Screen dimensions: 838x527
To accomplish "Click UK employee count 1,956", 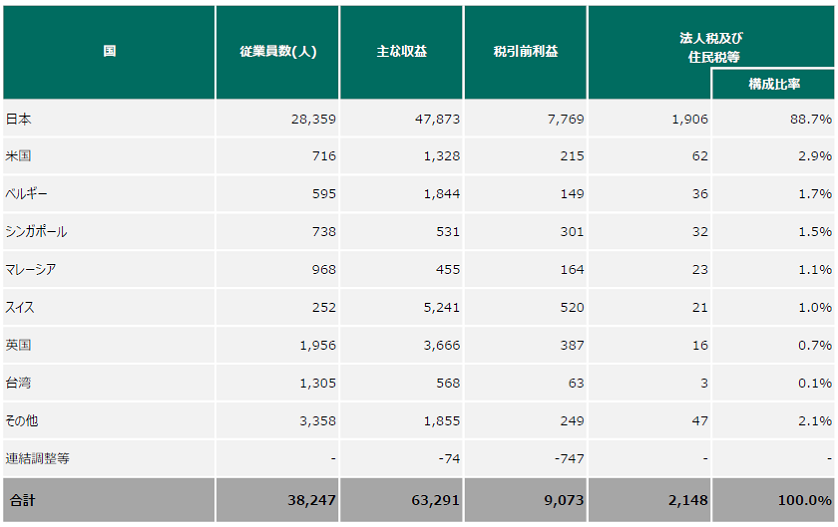I will coord(317,345).
